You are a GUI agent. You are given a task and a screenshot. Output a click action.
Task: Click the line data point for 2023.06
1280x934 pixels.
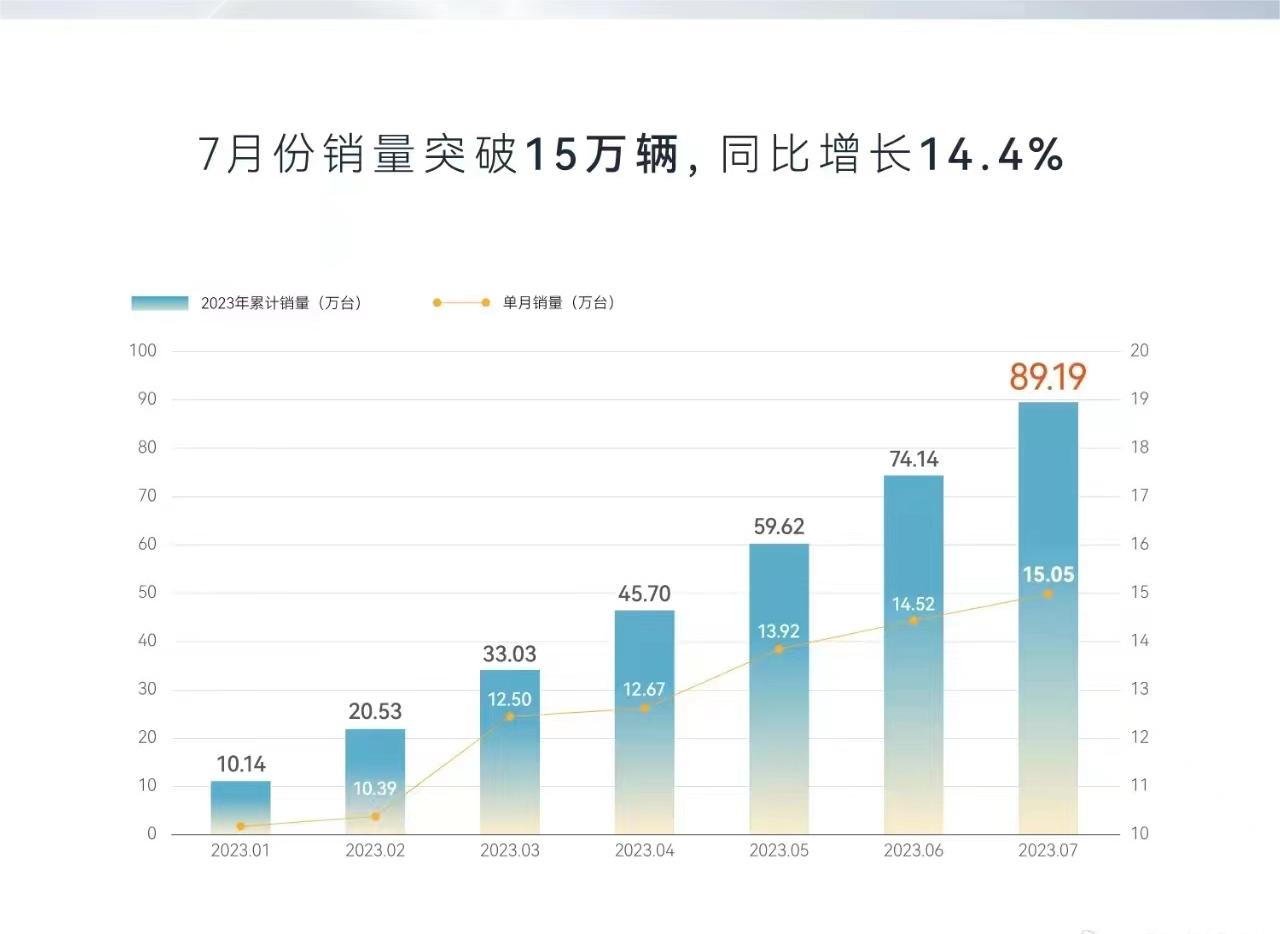913,620
